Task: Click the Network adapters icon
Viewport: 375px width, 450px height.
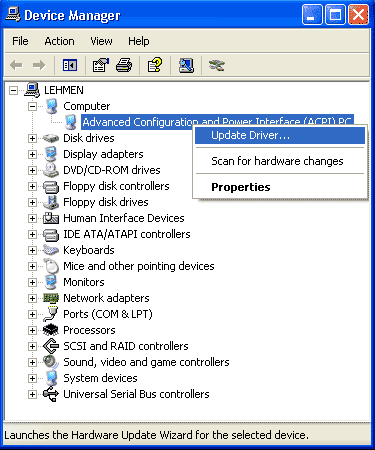Action: (x=51, y=298)
